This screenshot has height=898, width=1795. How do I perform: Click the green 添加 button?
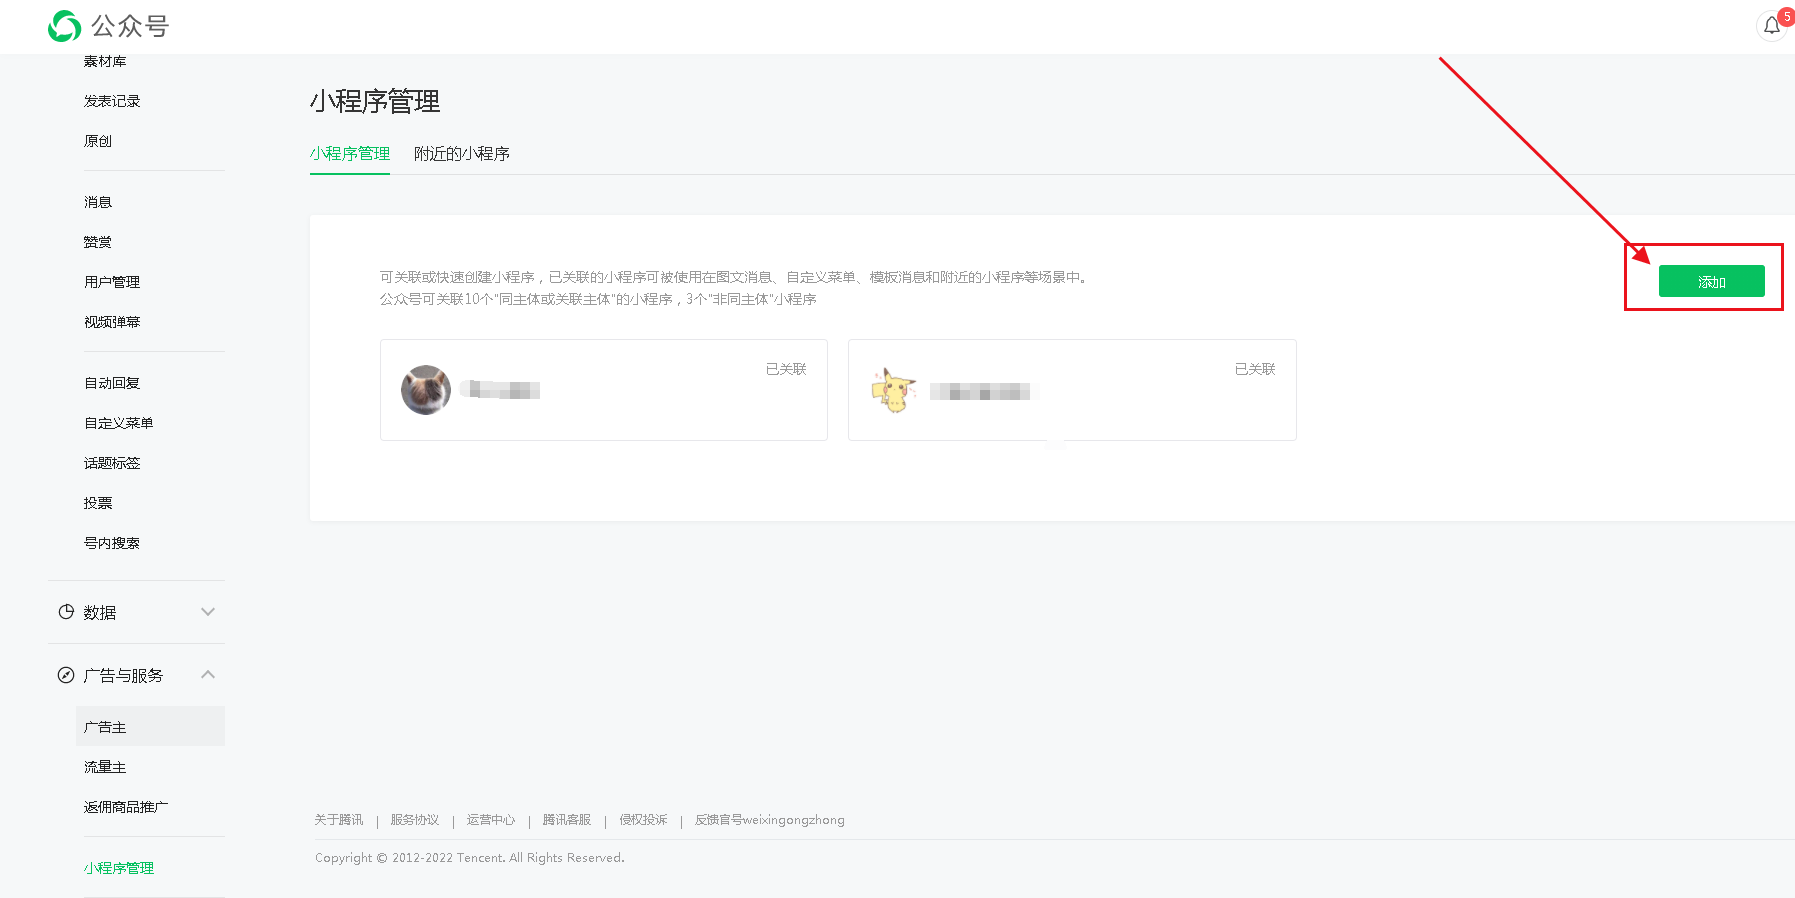tap(1711, 282)
